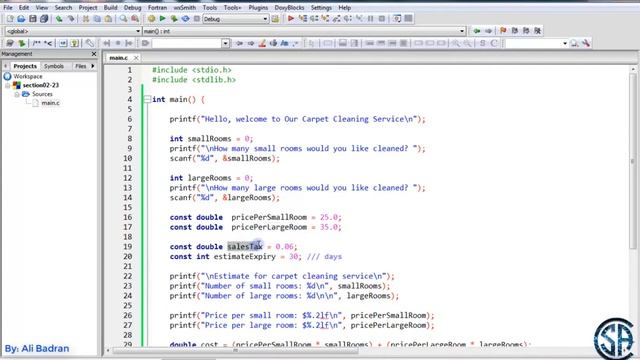Viewport: 640px width, 360px height.
Task: Open the Build menu
Action: click(x=110, y=7)
